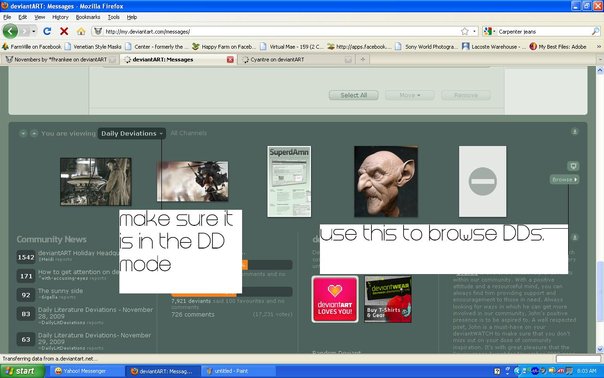Open the Daily Deviations channel dropdown
The width and height of the screenshot is (604, 378).
[132, 133]
